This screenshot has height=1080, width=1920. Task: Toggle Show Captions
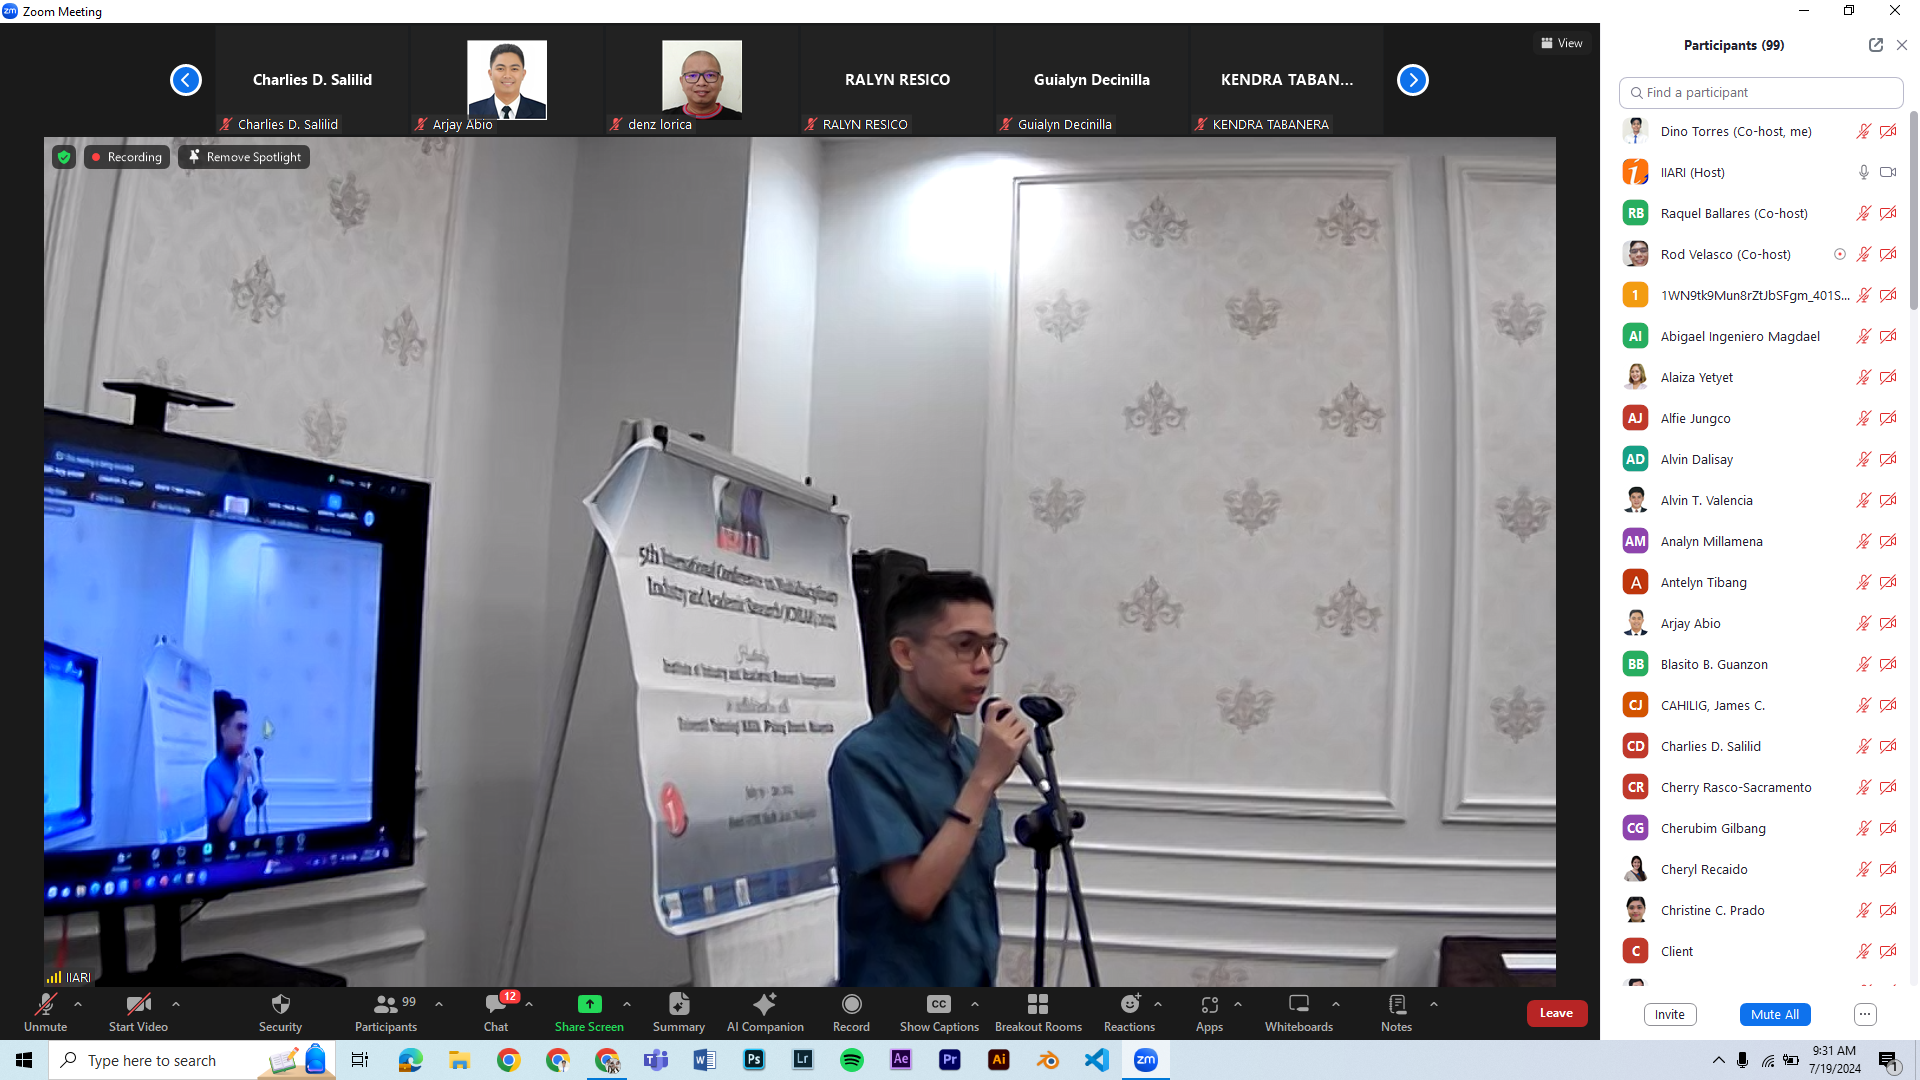pyautogui.click(x=938, y=1011)
